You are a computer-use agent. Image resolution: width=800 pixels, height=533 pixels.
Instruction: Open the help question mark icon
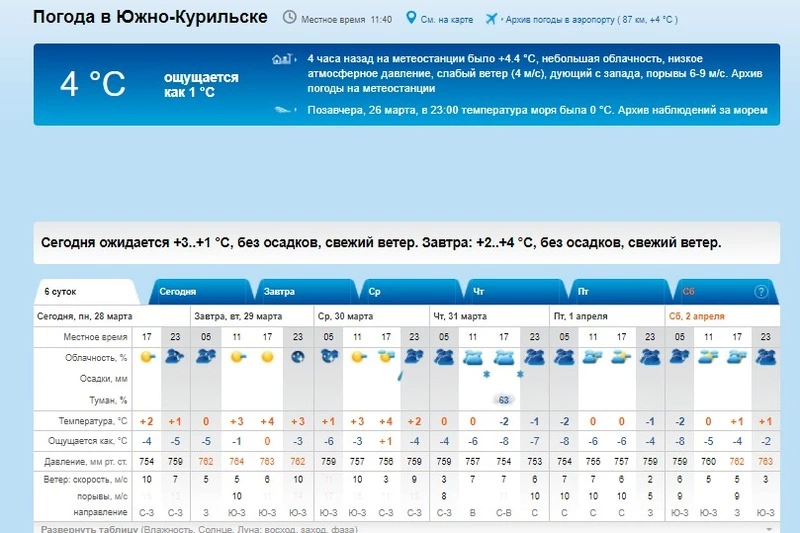pyautogui.click(x=761, y=292)
